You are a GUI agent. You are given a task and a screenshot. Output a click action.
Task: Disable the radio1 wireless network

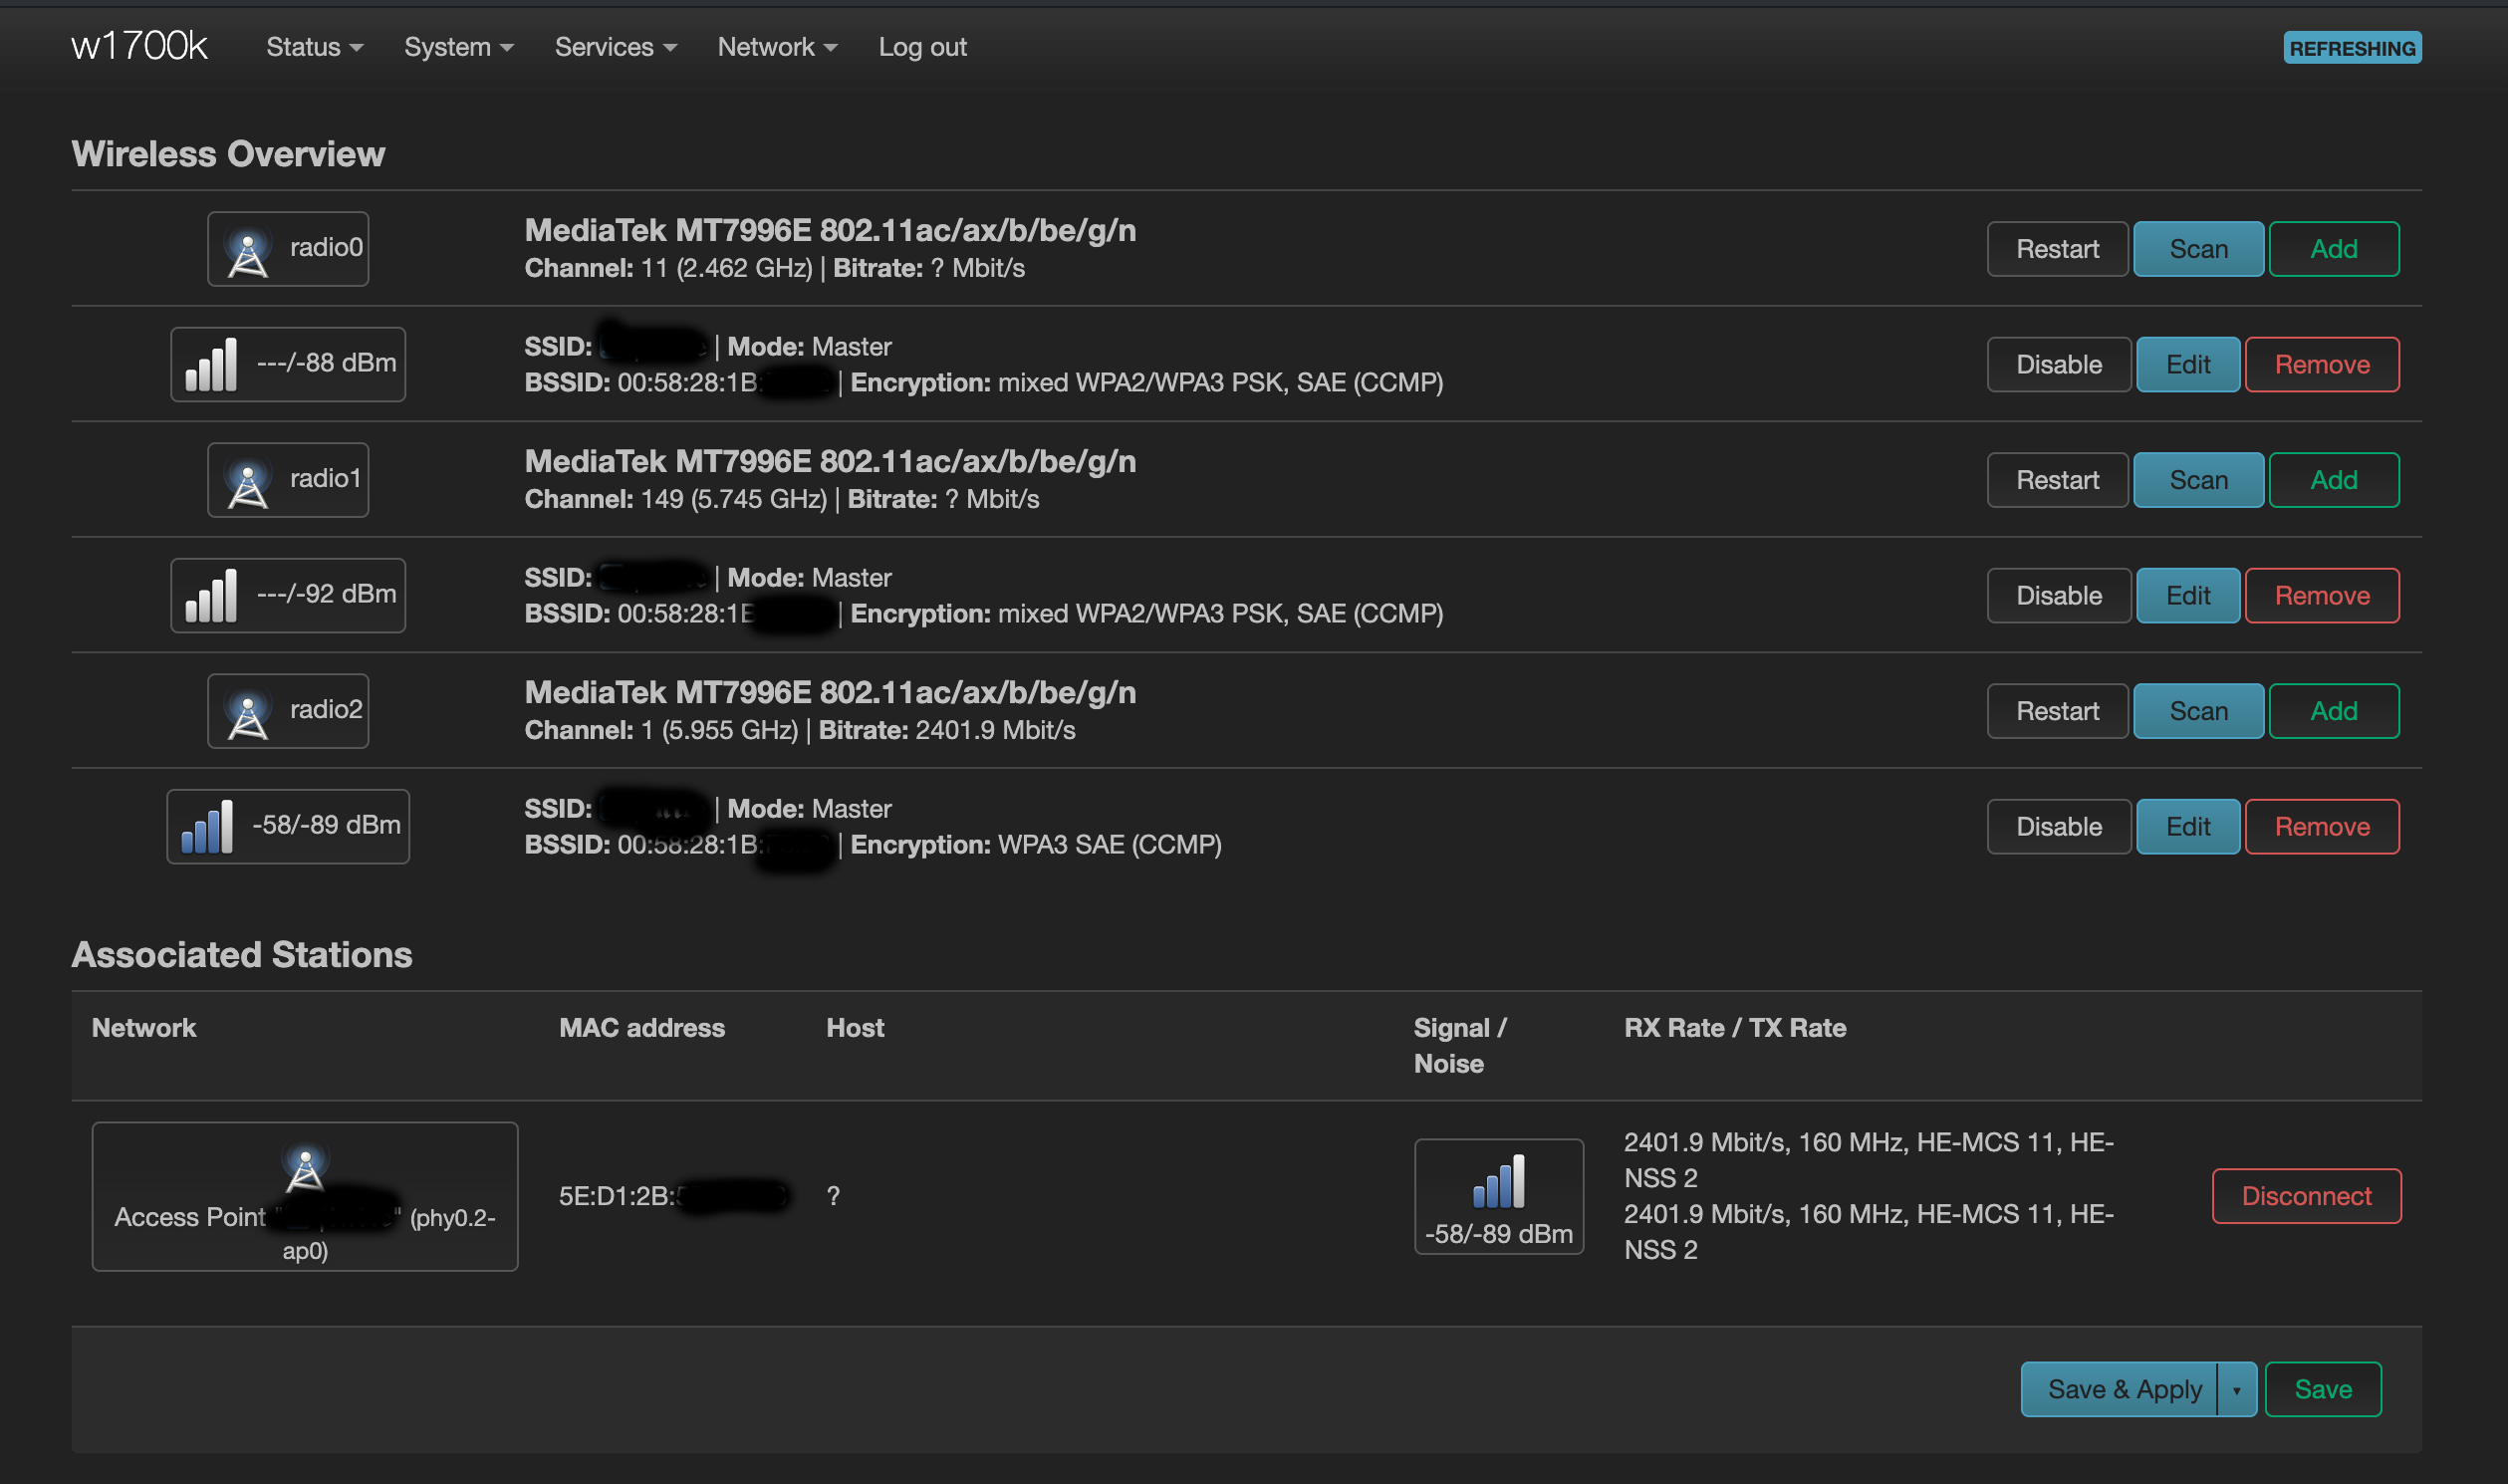coord(2058,596)
